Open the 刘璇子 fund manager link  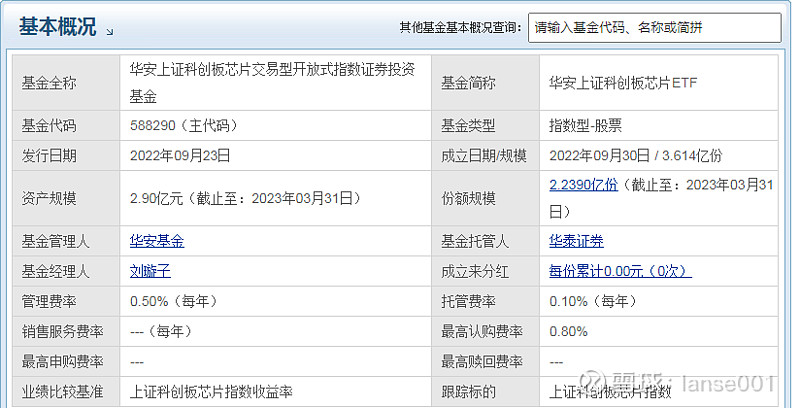150,271
